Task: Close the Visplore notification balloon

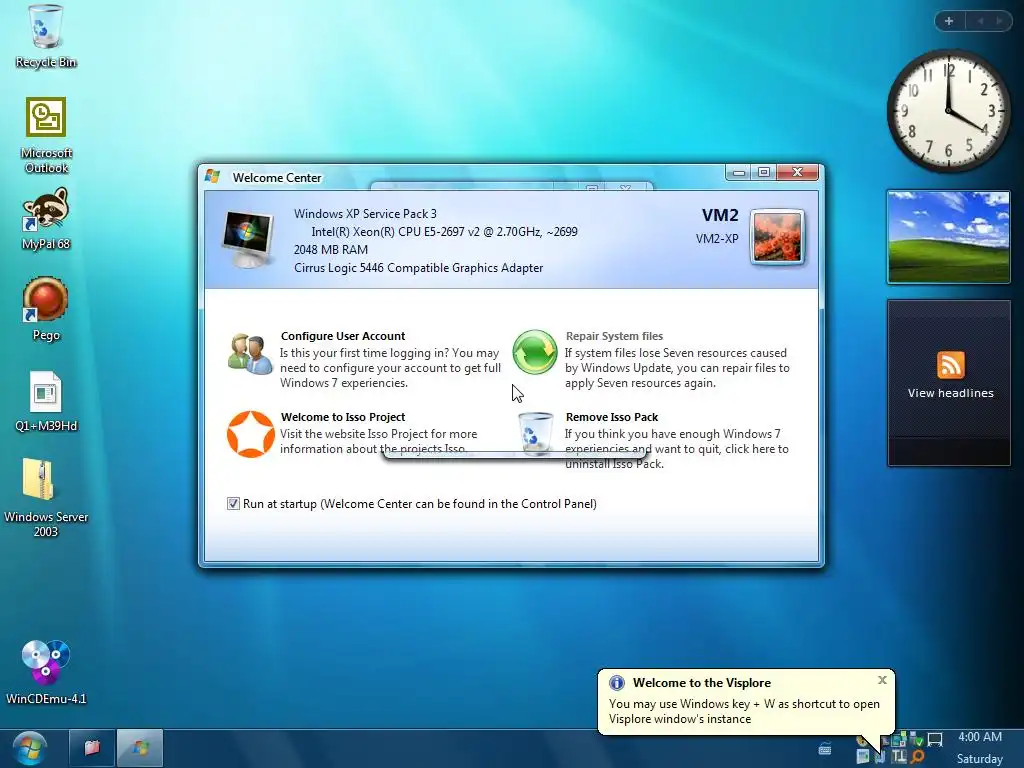Action: point(882,680)
